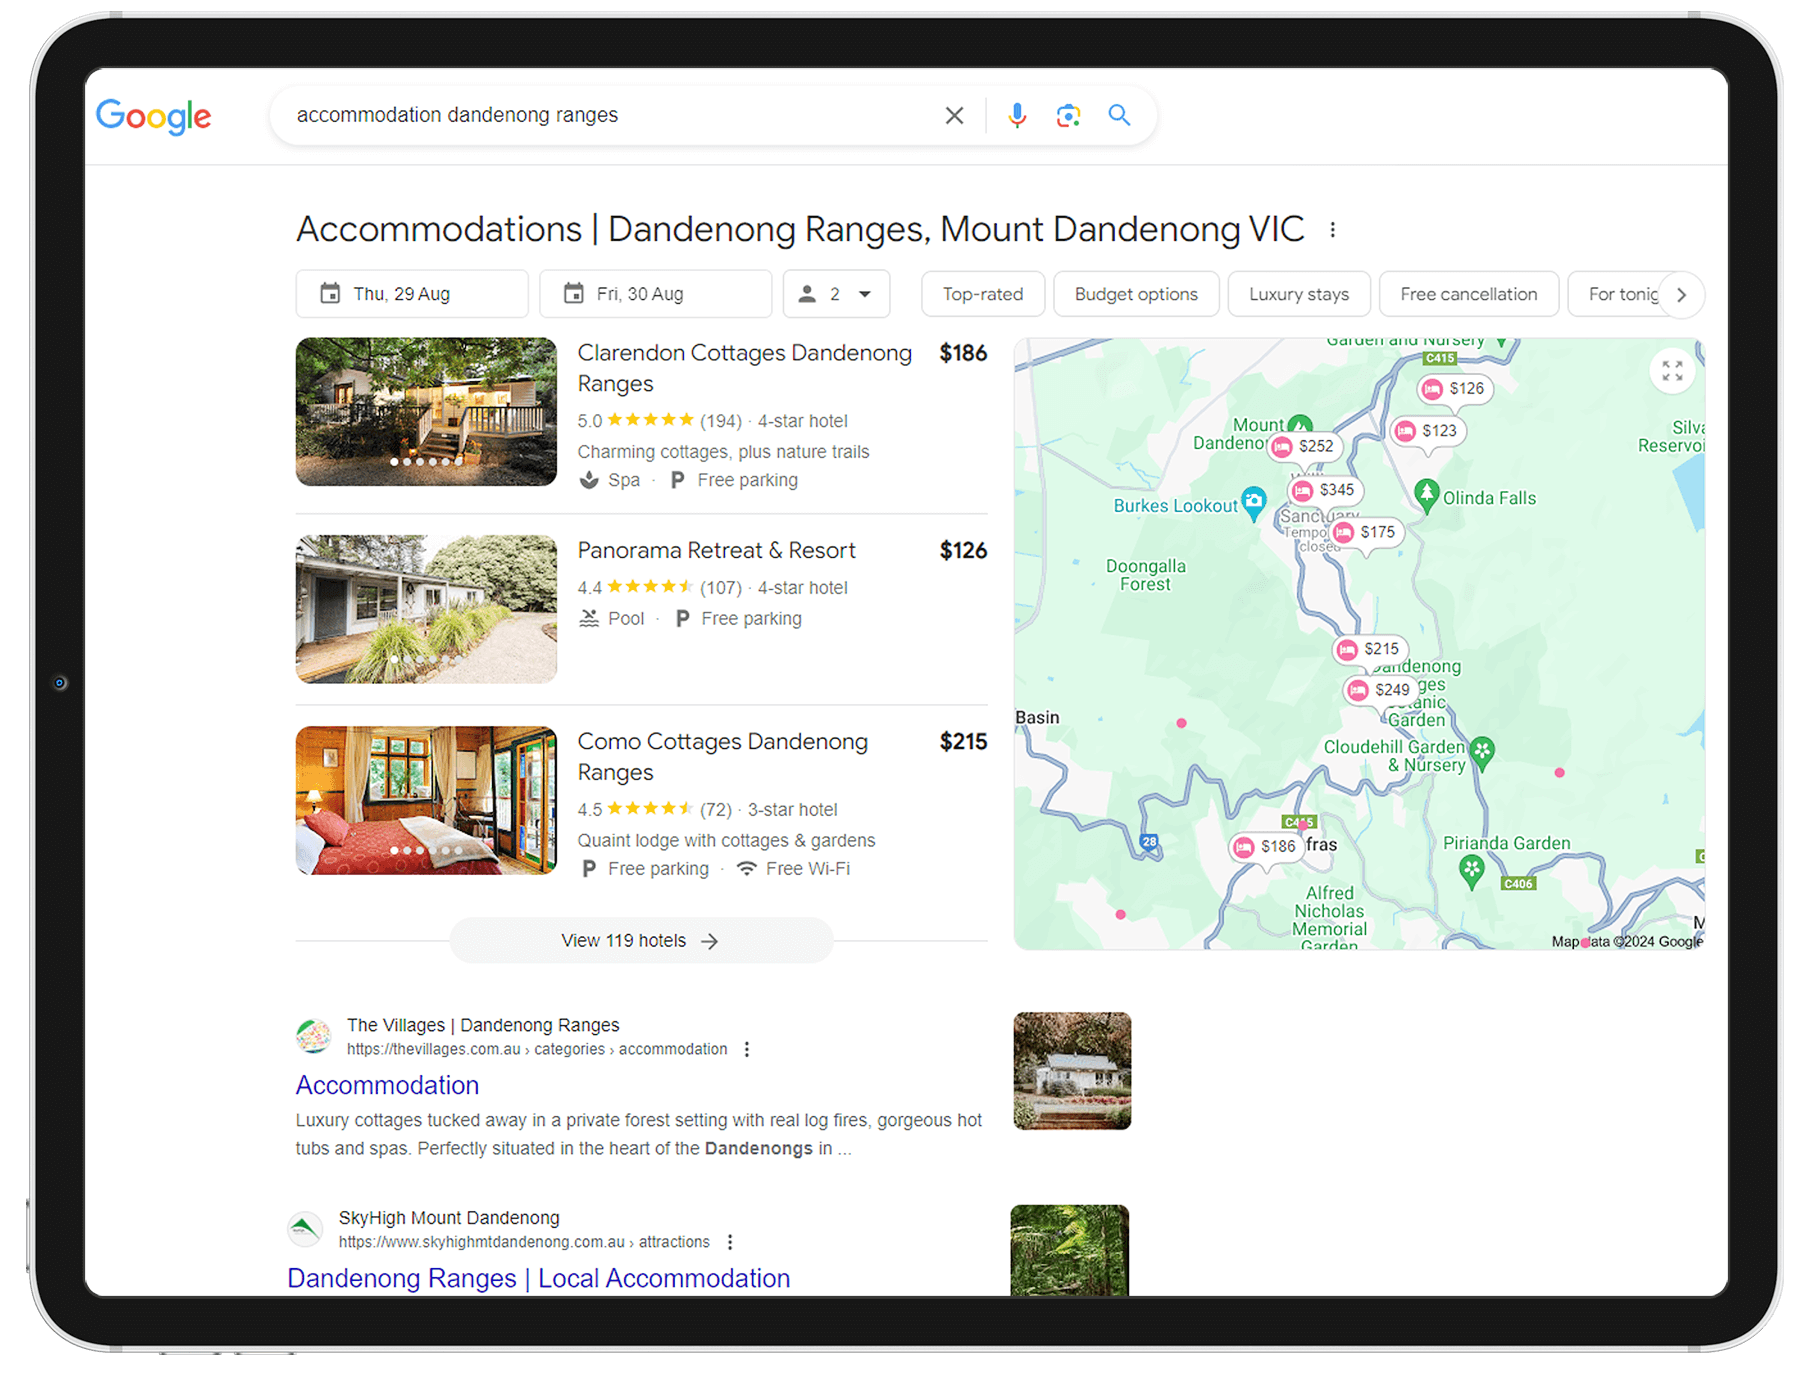Select the $215 map price pin
The height and width of the screenshot is (1377, 1800).
pos(1370,649)
